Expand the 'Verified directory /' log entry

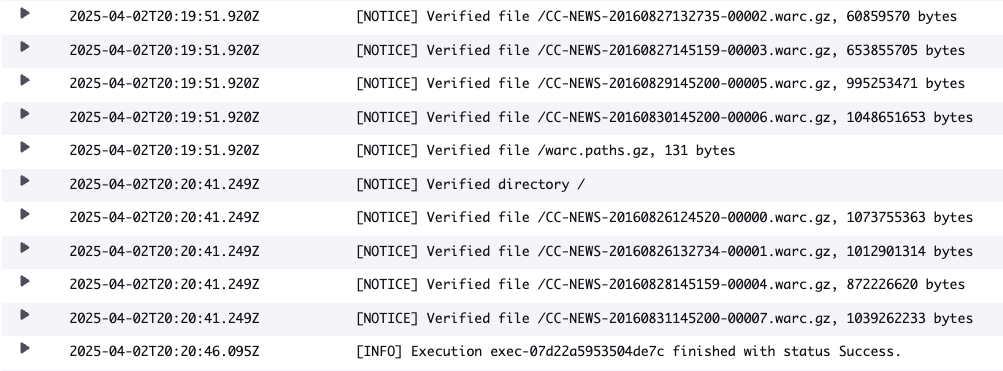(25, 180)
